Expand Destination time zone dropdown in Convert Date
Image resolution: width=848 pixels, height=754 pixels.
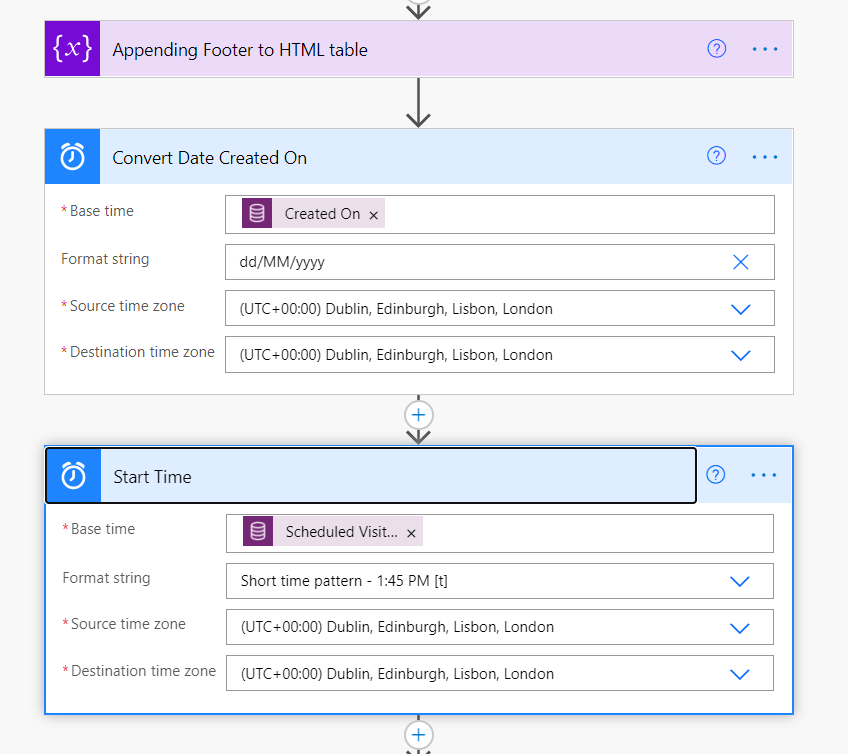point(740,355)
